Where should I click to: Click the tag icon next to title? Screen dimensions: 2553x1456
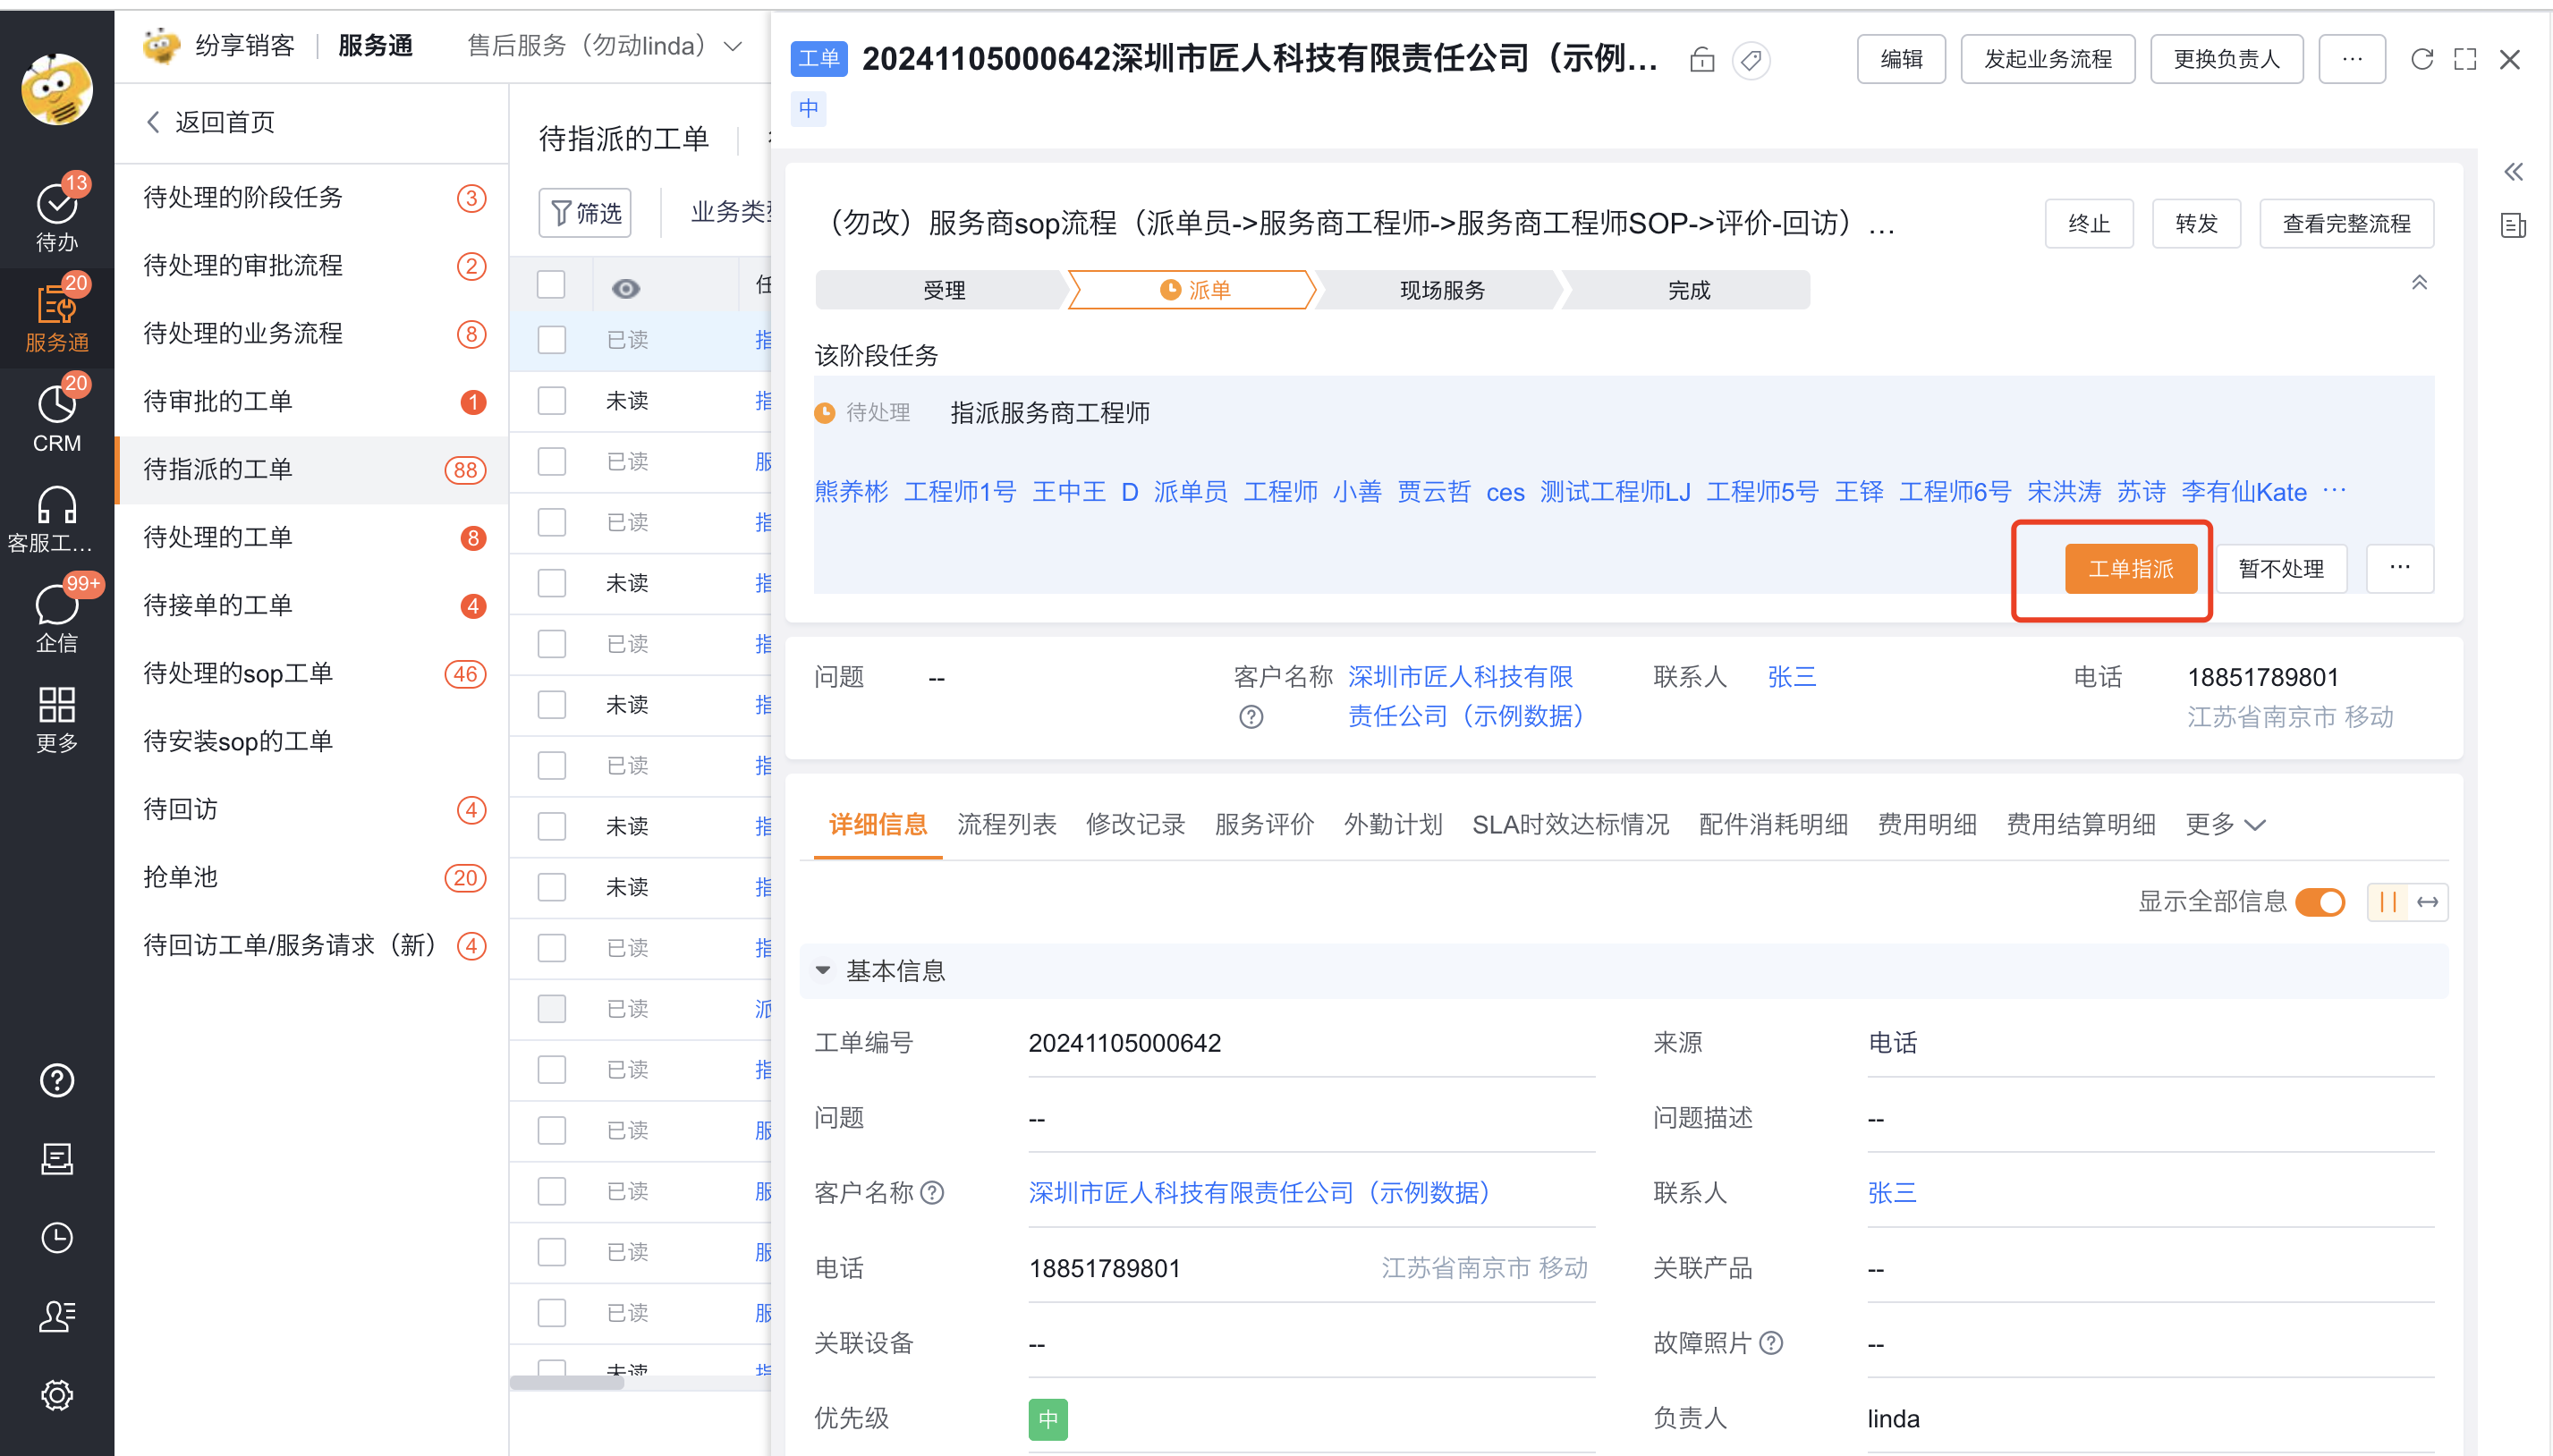click(x=1750, y=60)
